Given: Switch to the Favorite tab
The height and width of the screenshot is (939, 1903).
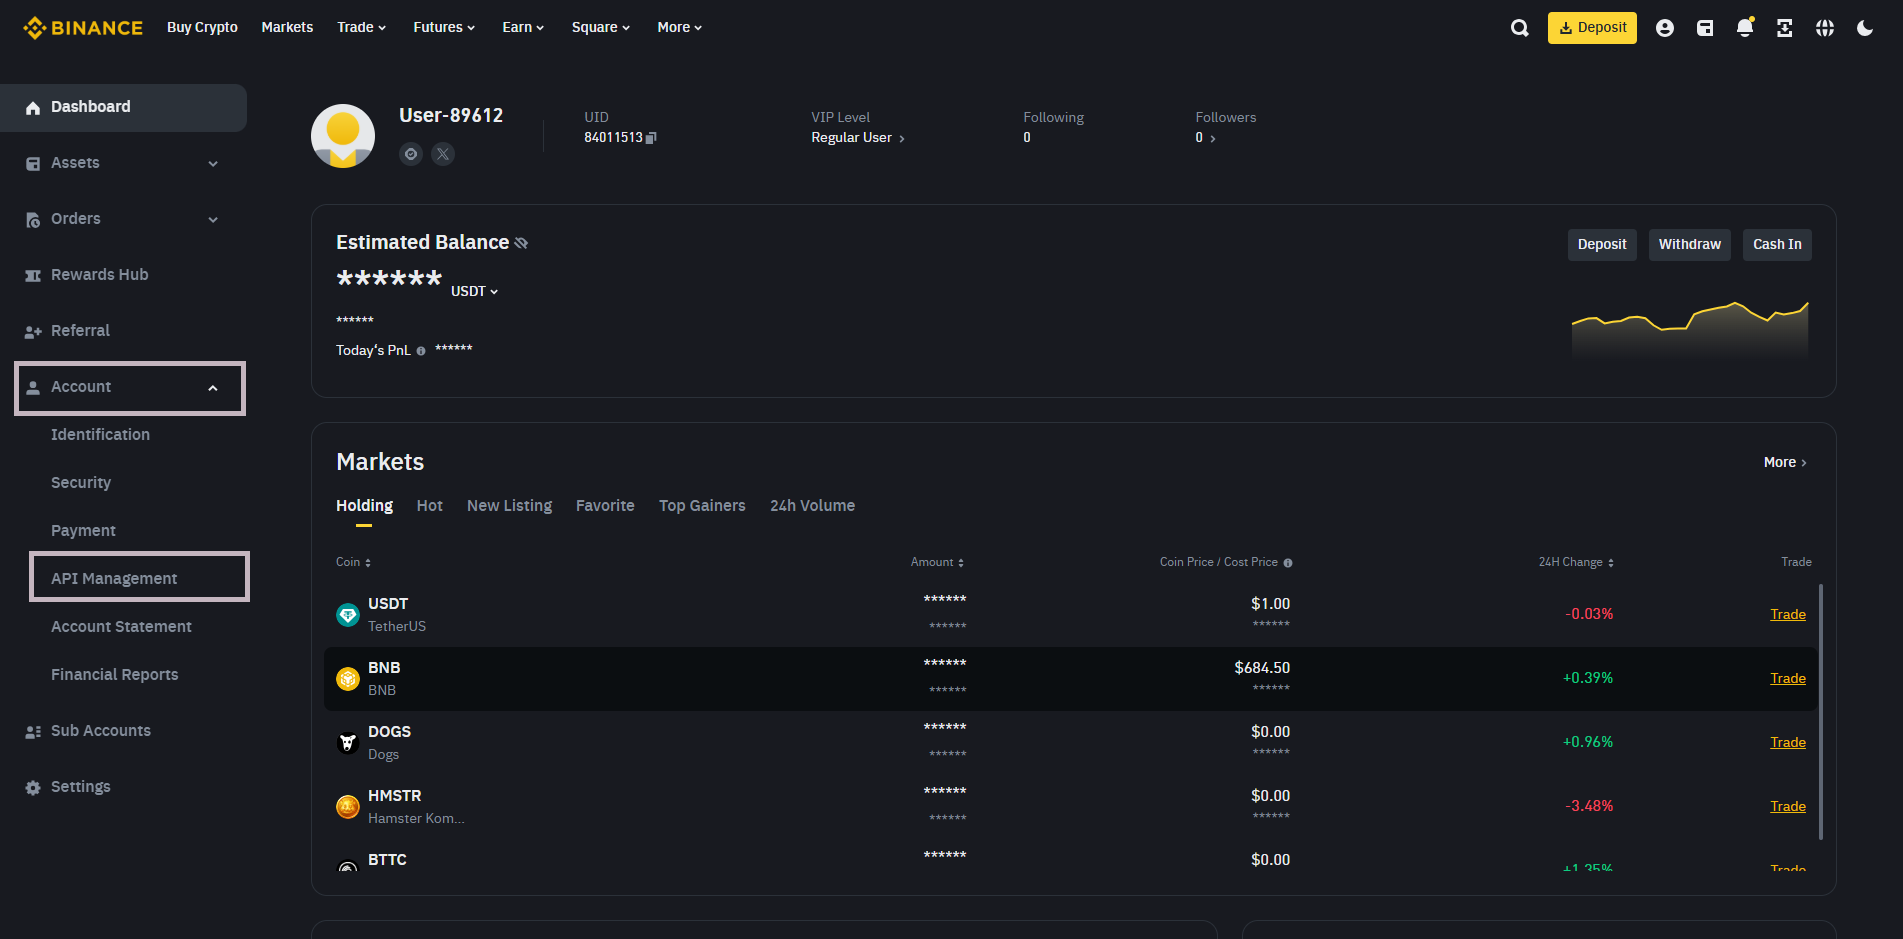Looking at the screenshot, I should 605,506.
